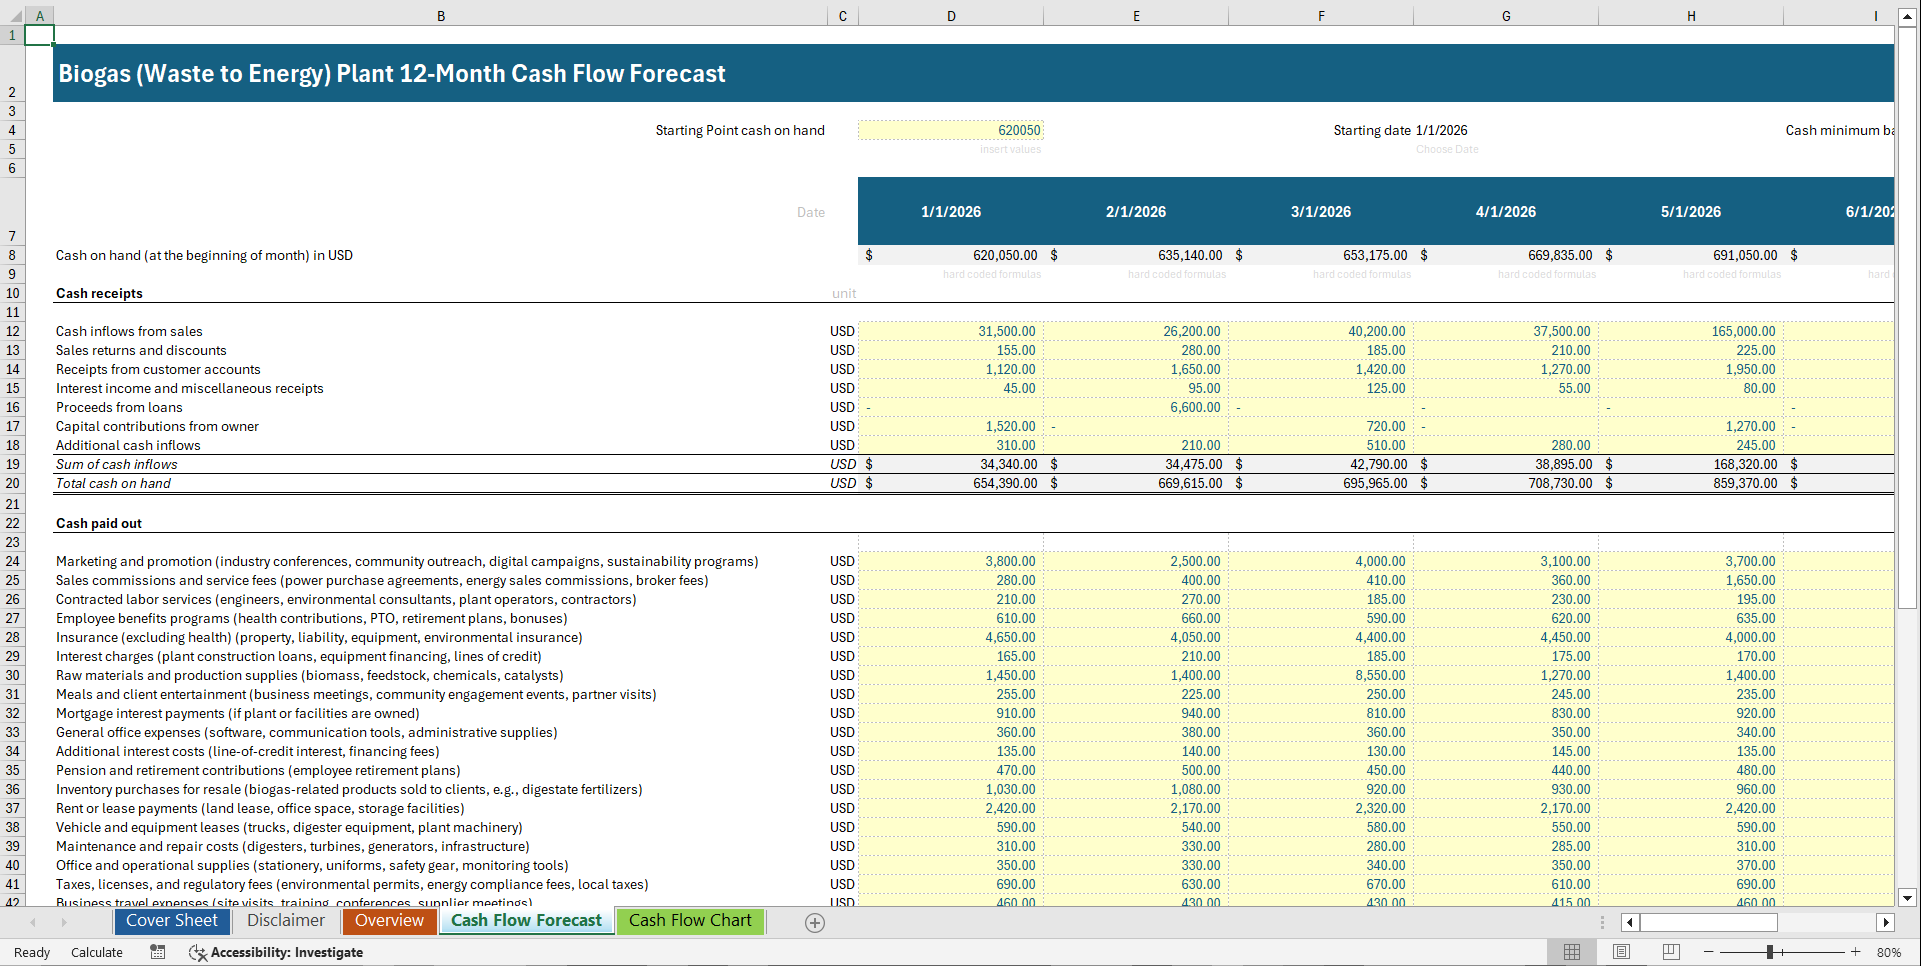Select the Disclaimer sheet
This screenshot has width=1921, height=966.
[285, 921]
